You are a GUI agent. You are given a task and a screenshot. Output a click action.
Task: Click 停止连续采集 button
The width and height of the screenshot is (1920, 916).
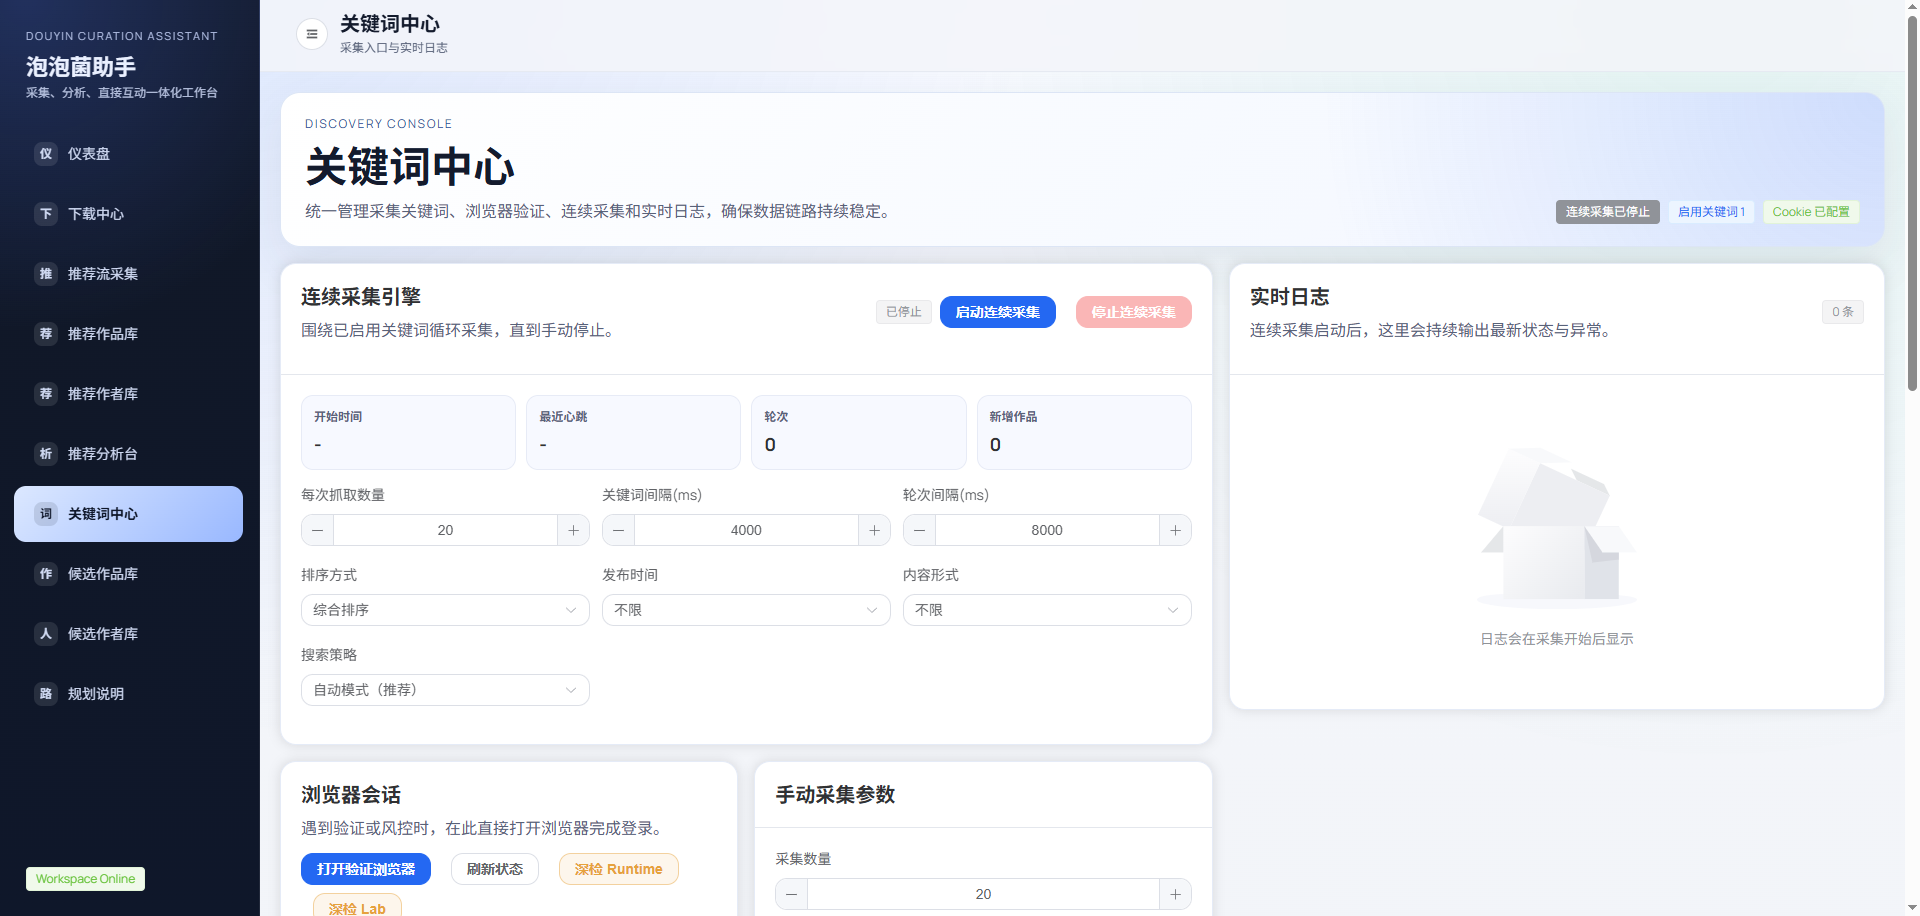tap(1133, 312)
